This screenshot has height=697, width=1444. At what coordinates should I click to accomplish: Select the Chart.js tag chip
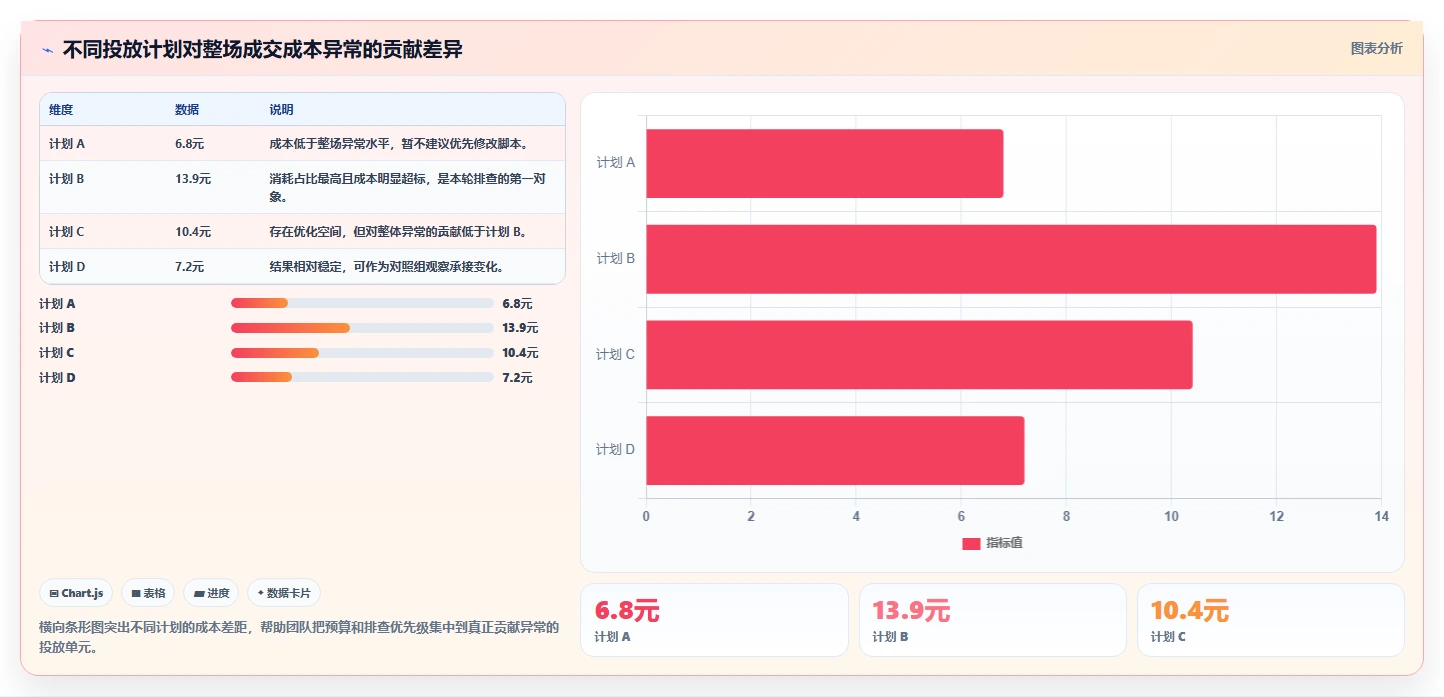77,593
